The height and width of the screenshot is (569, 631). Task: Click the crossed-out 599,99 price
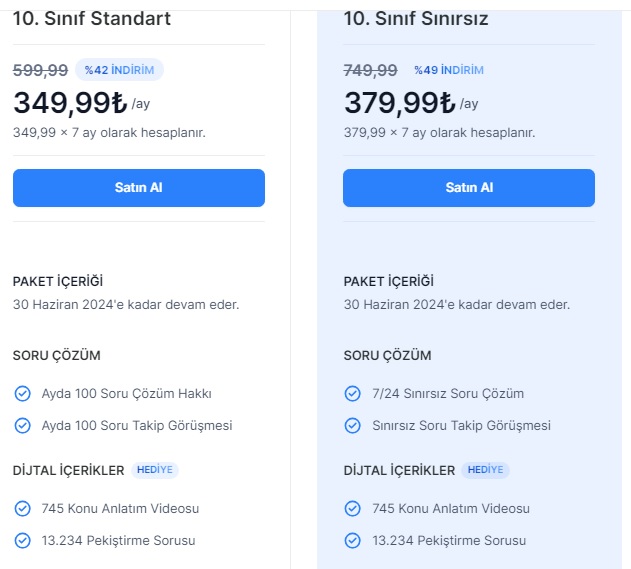[x=40, y=70]
